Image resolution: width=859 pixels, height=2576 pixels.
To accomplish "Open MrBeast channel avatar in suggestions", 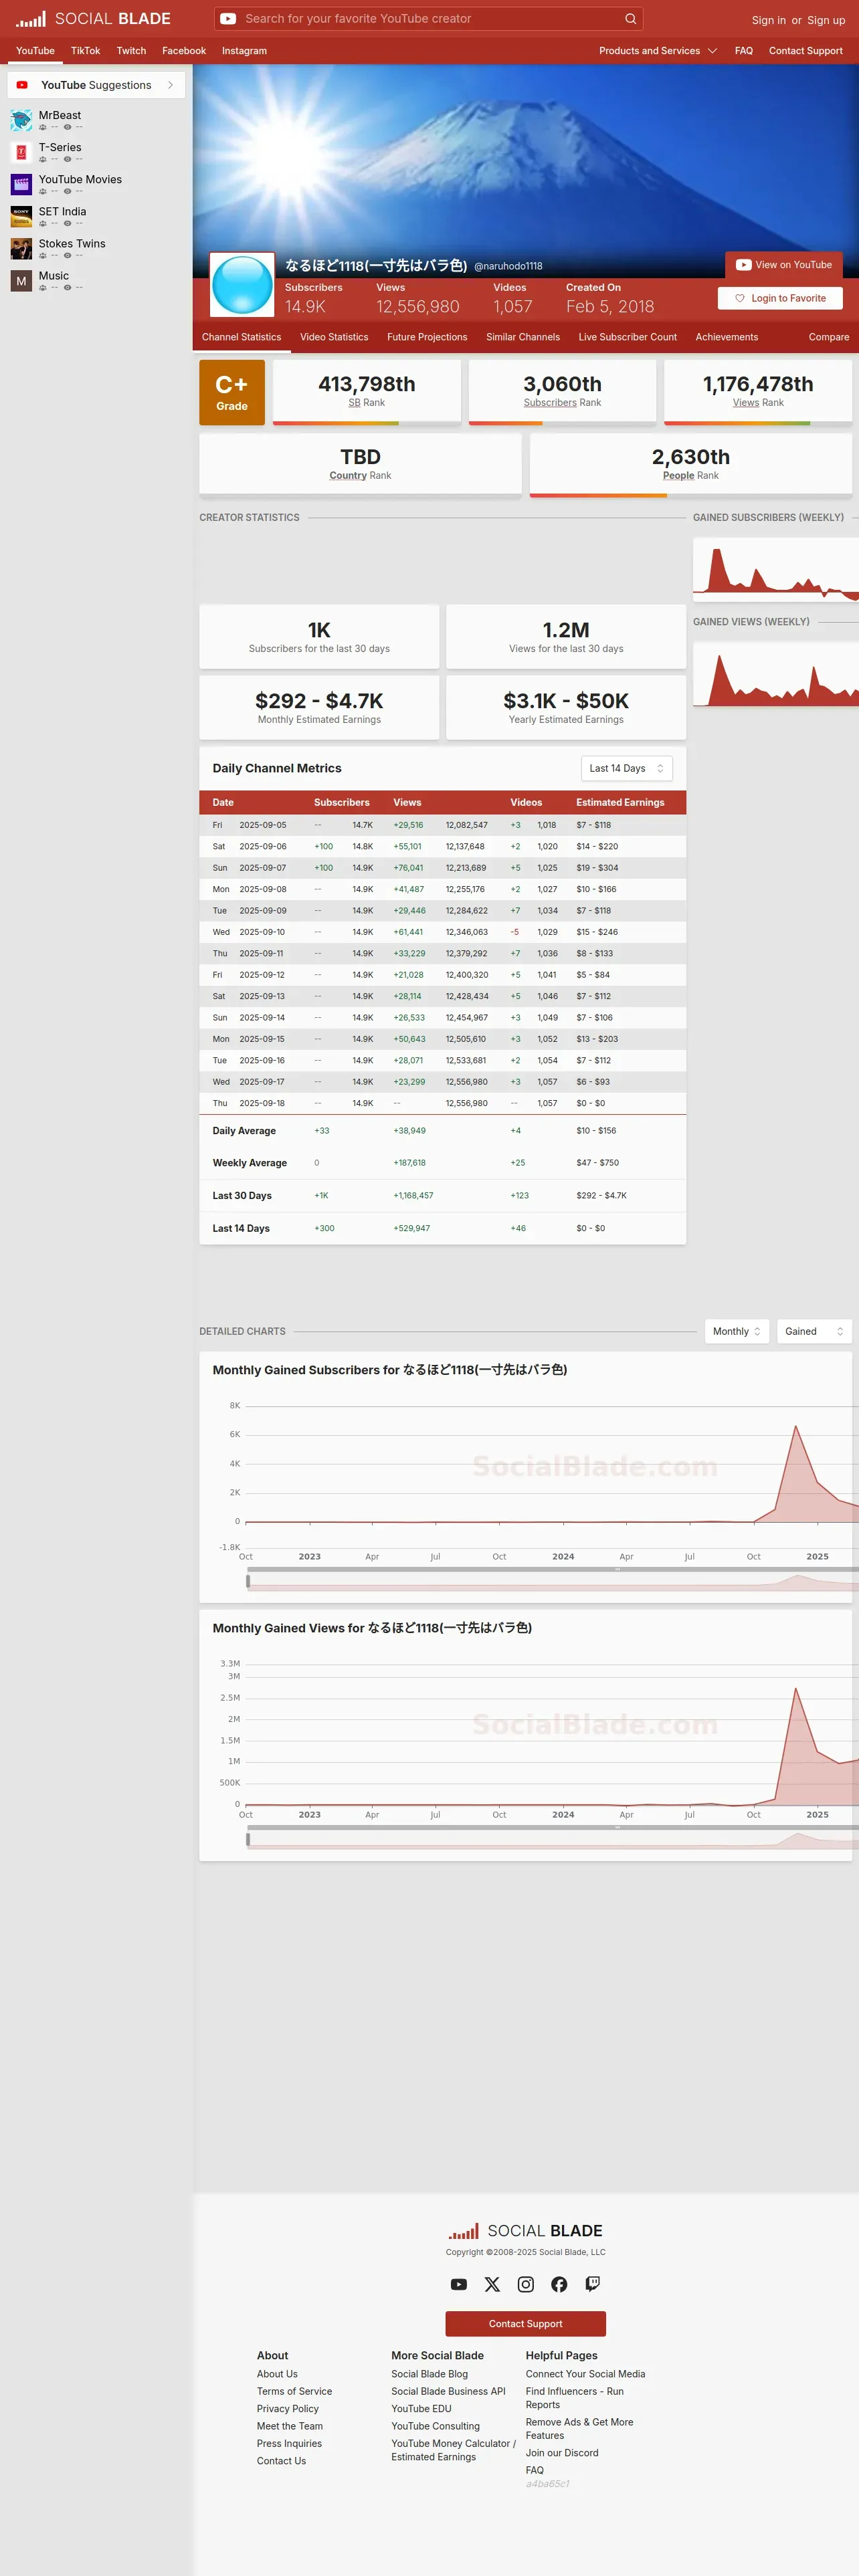I will [21, 121].
